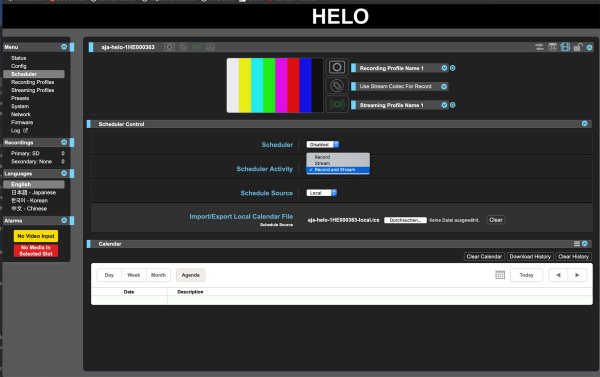Click the yellow No Video Input alarm

[x=36, y=236]
